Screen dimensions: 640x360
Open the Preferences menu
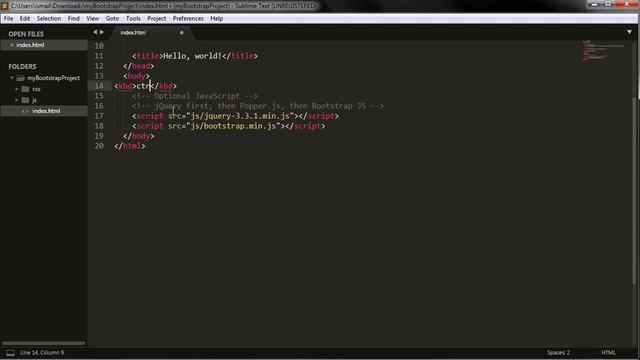pyautogui.click(x=188, y=18)
